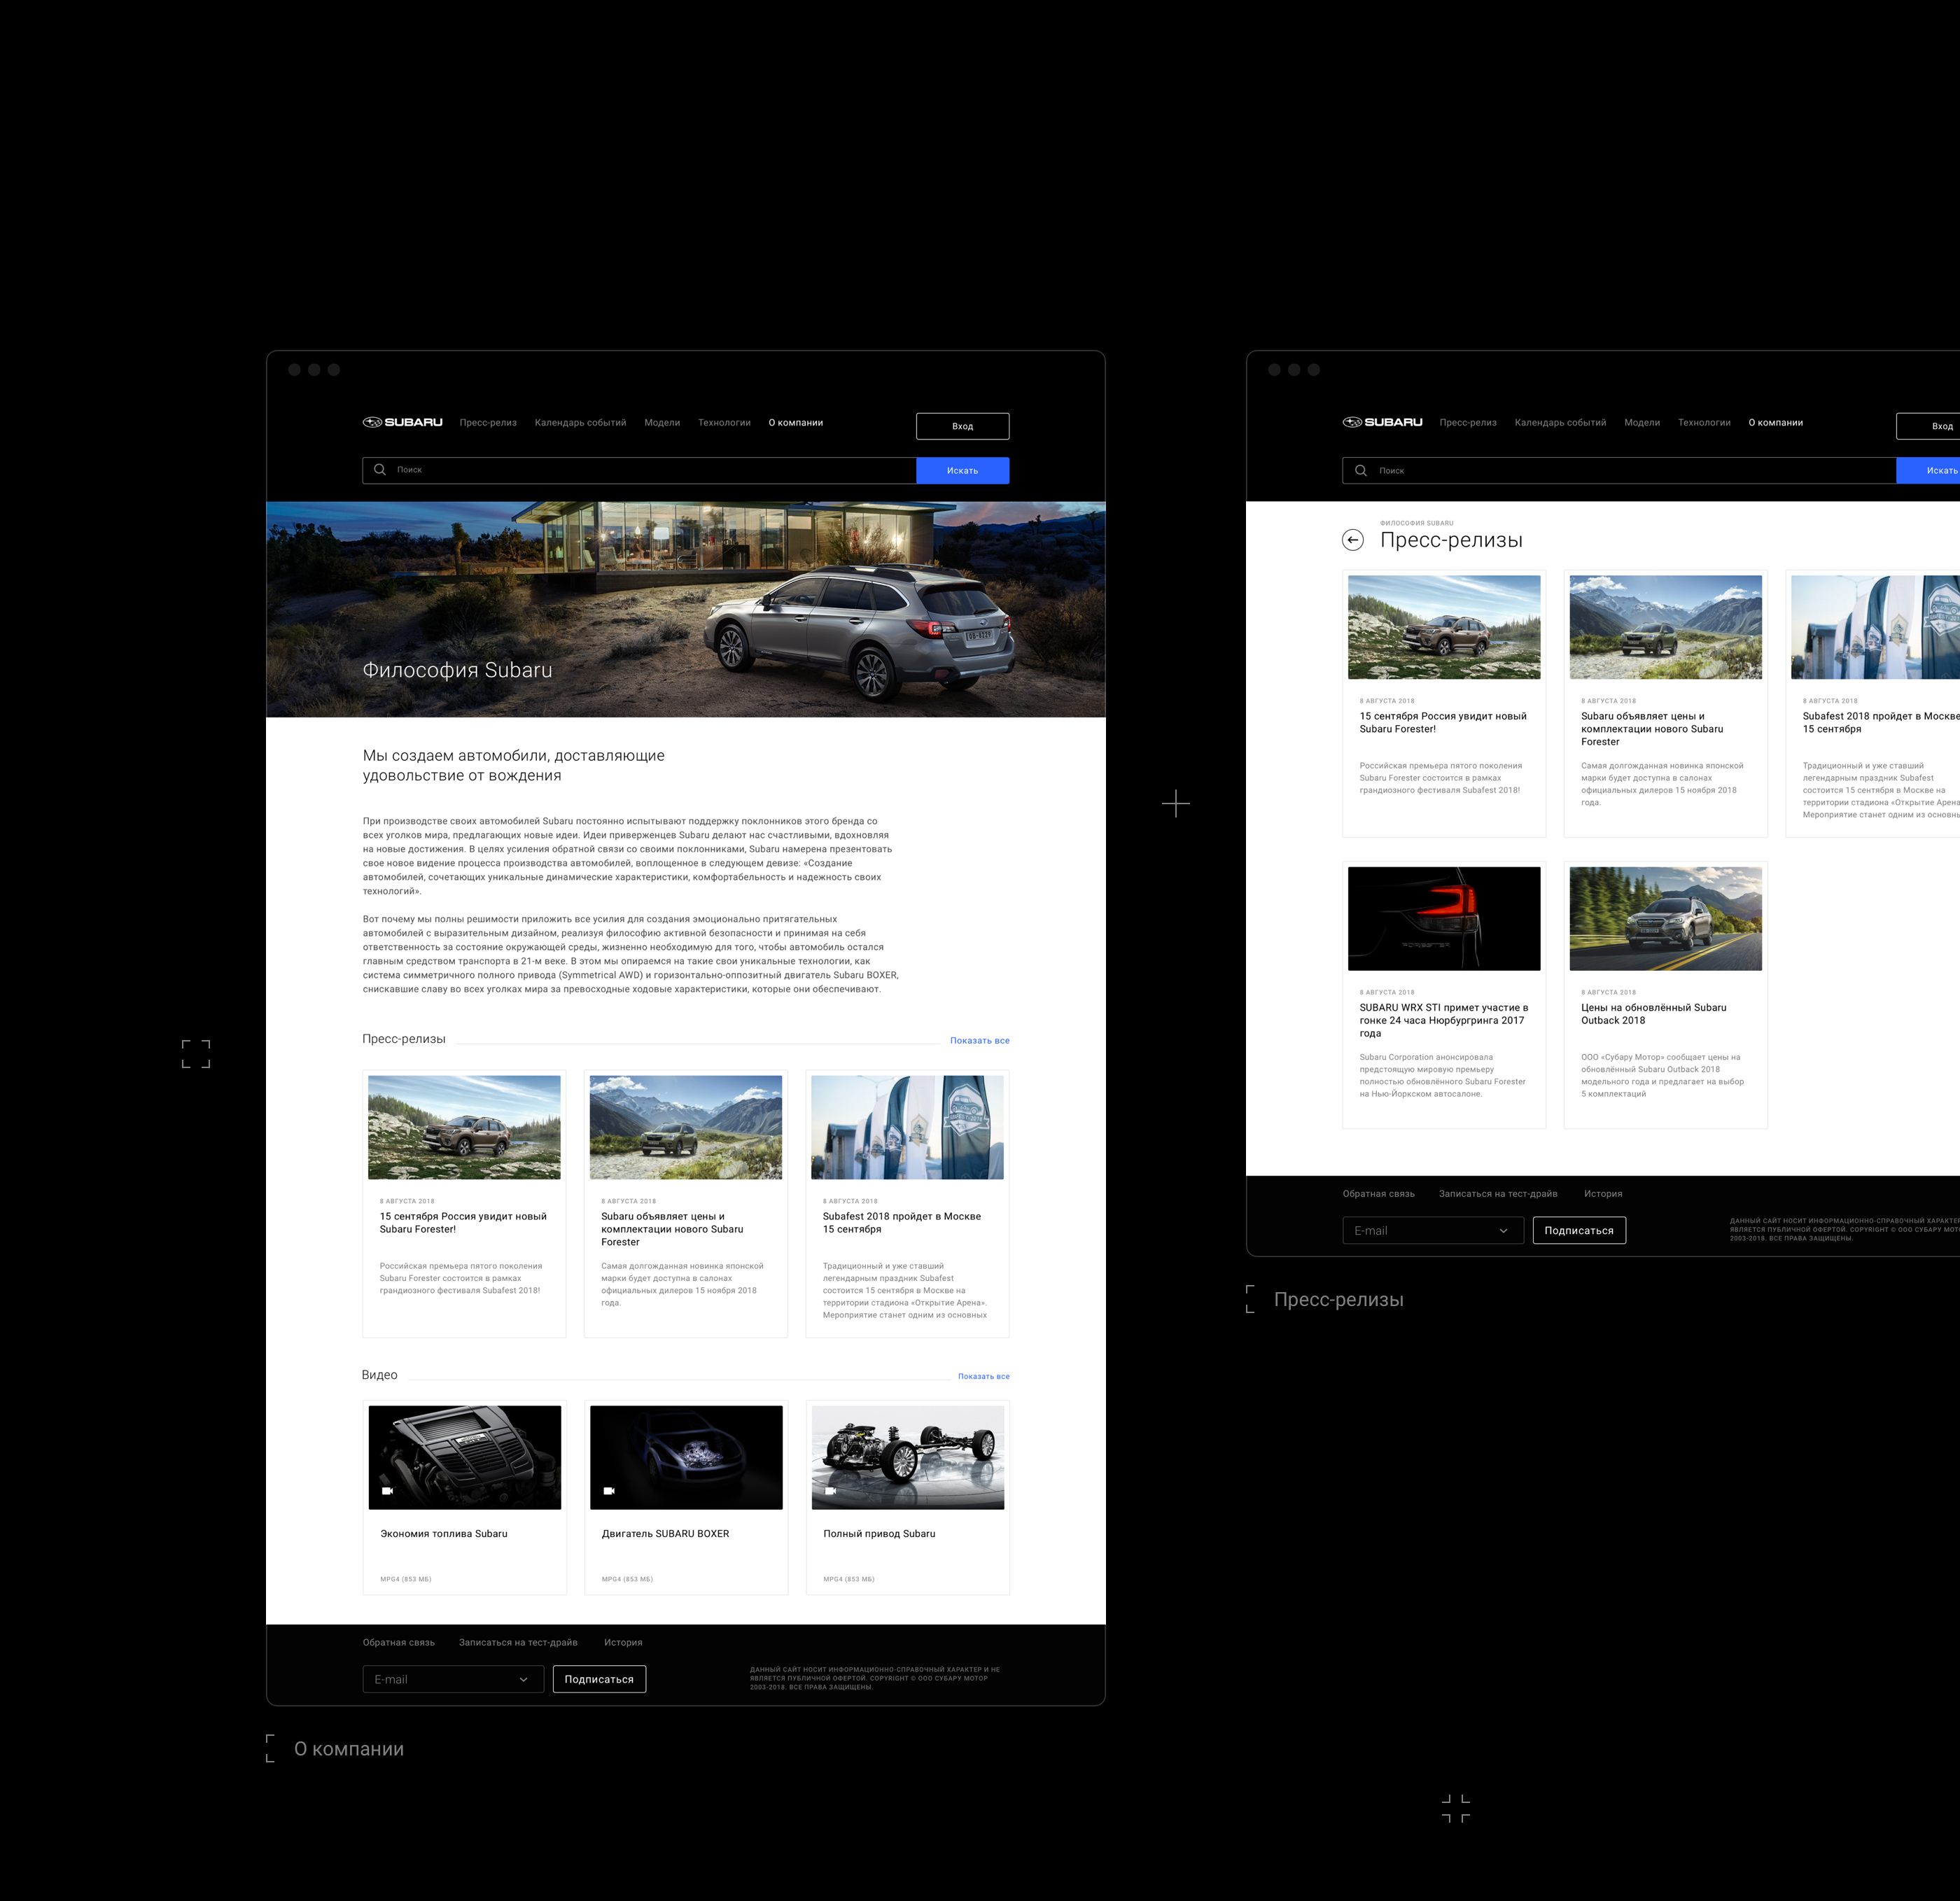The image size is (1960, 1901).
Task: Click the video camera icon on Двигатель SUBARU BOXER thumbnail
Action: (609, 1491)
